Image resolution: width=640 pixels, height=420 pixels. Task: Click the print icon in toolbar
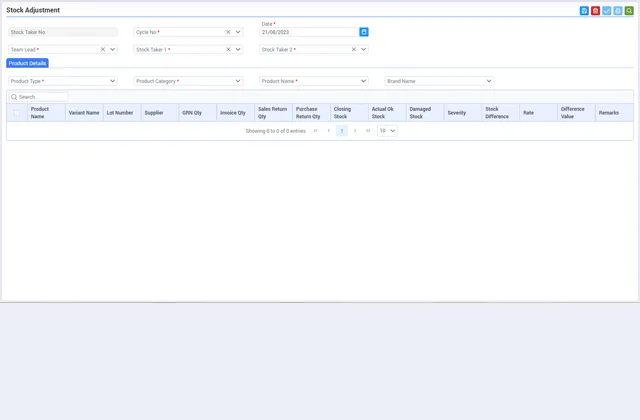pyautogui.click(x=618, y=11)
